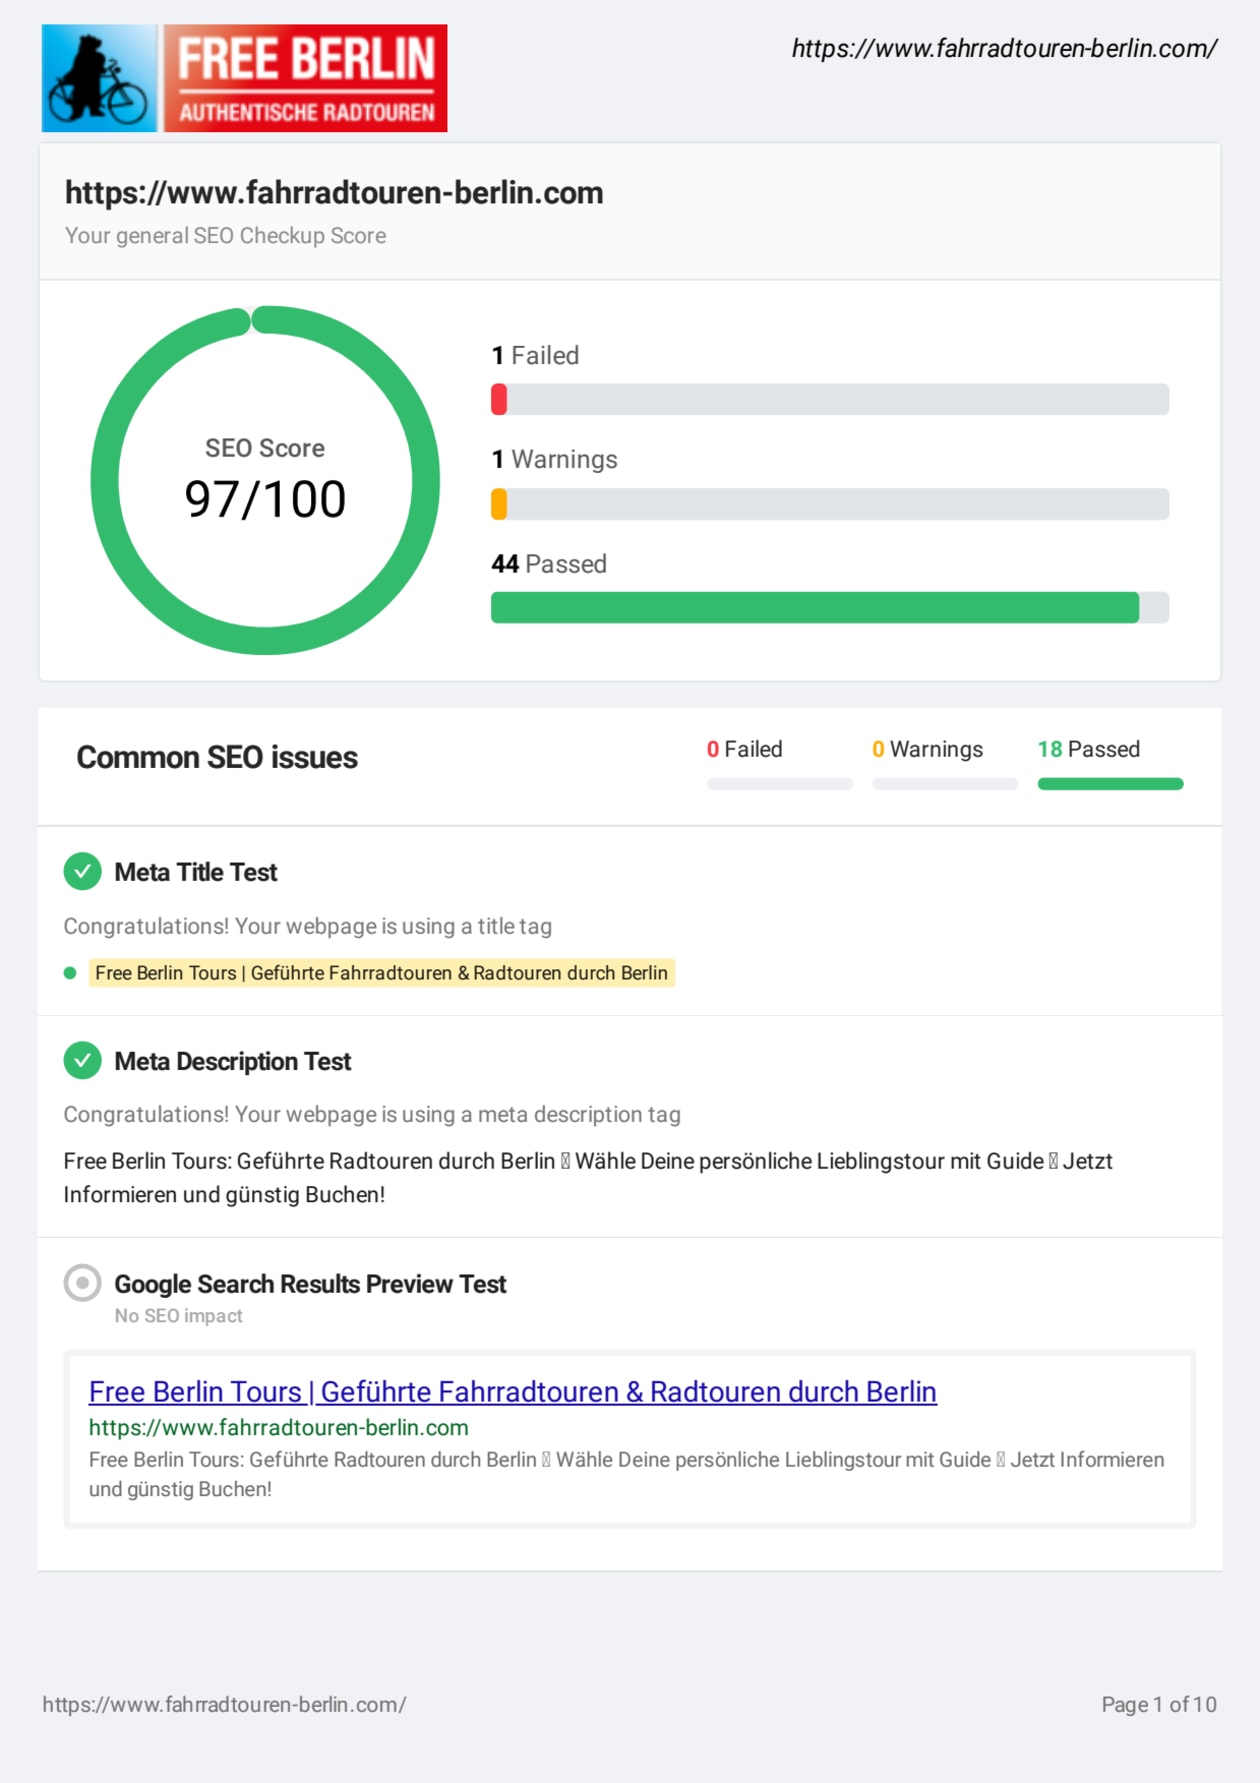Click the Page 1 of 10 indicator
The height and width of the screenshot is (1783, 1260).
(x=1159, y=1705)
